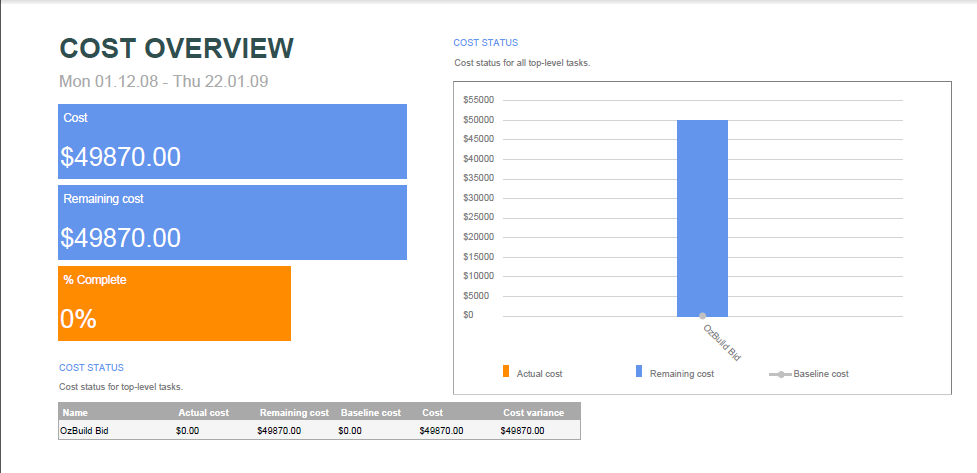Click the OzBuild Bid label under chart axis
This screenshot has width=977, height=473.
pyautogui.click(x=720, y=341)
